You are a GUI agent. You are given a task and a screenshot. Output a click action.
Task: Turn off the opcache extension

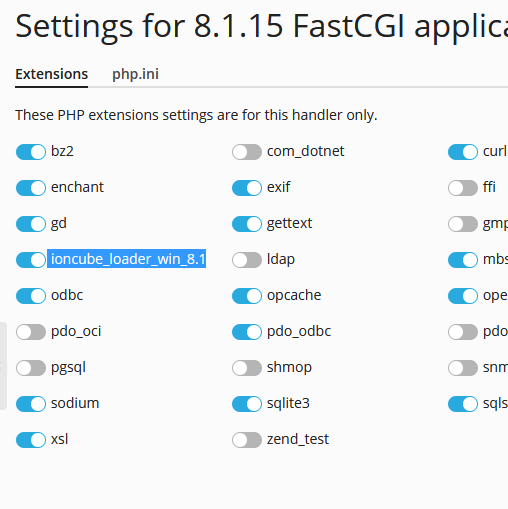click(247, 296)
